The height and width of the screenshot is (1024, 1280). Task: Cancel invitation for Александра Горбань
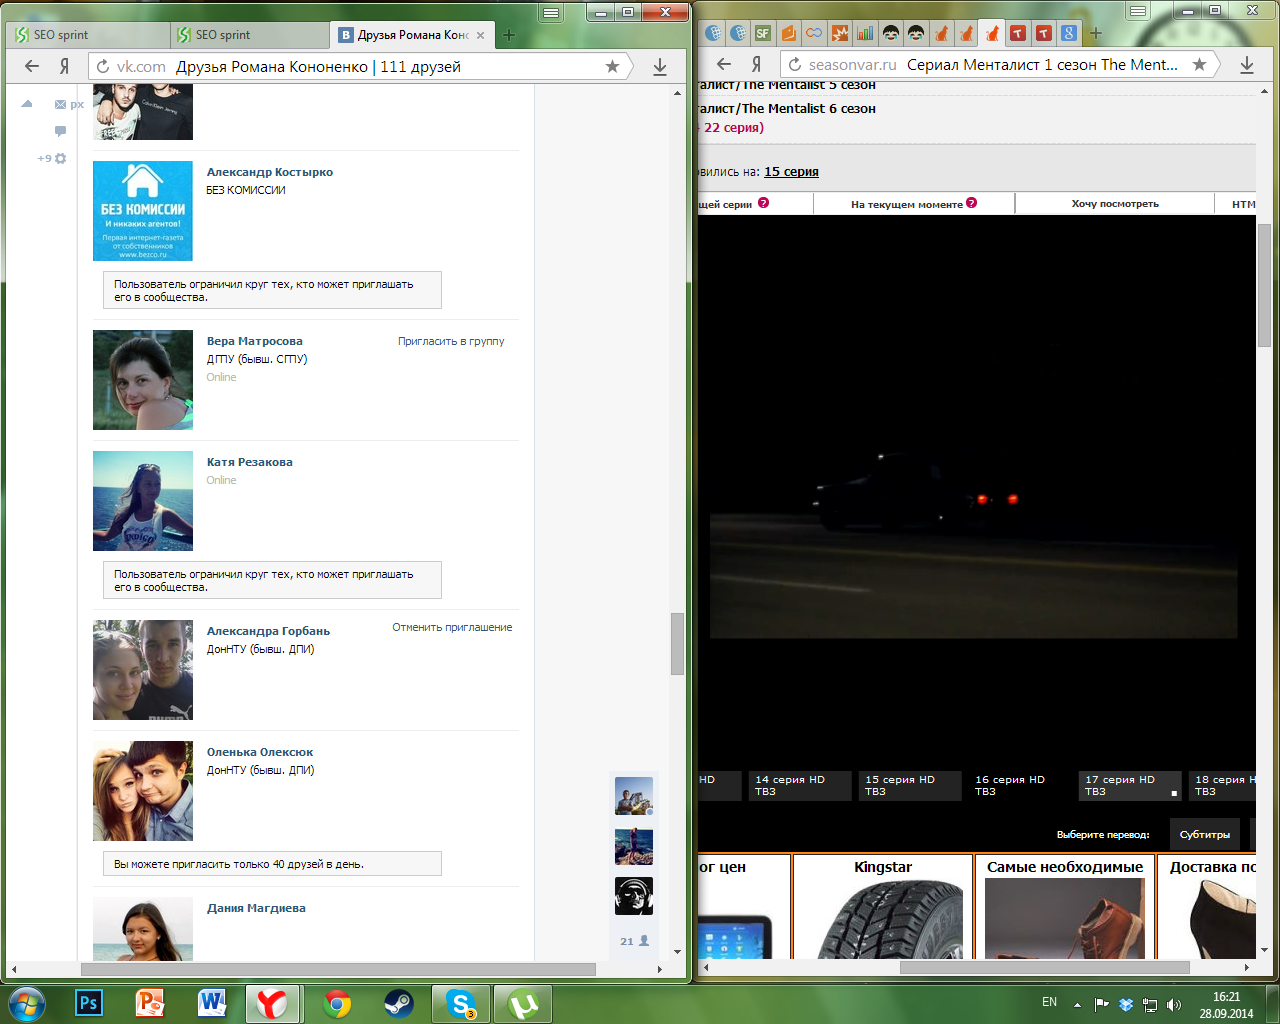452,627
